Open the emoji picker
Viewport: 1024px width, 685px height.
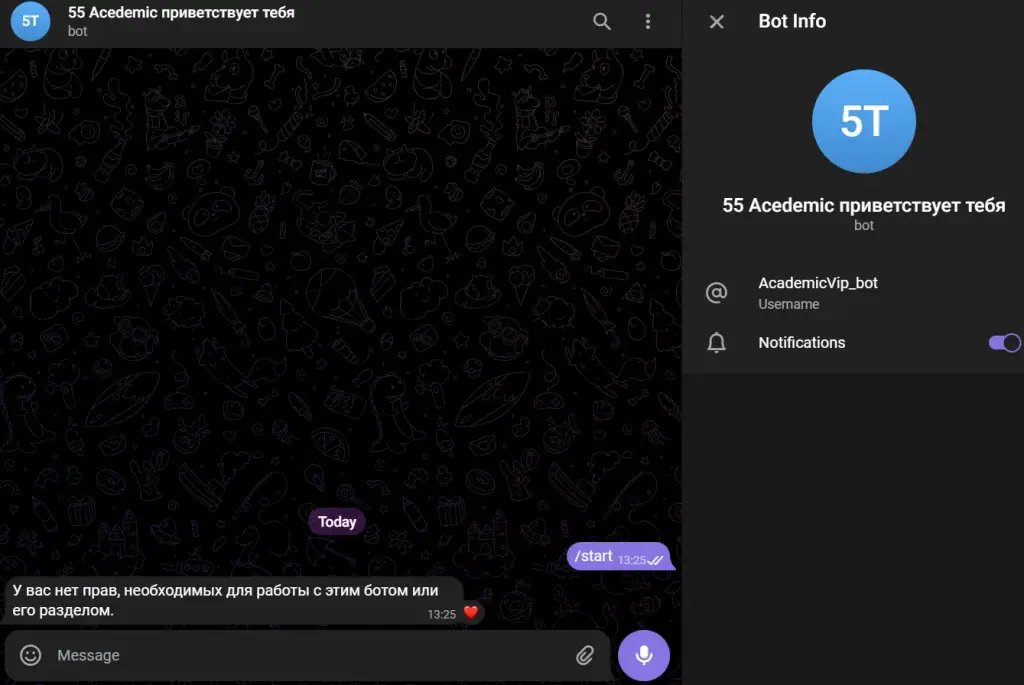click(31, 655)
